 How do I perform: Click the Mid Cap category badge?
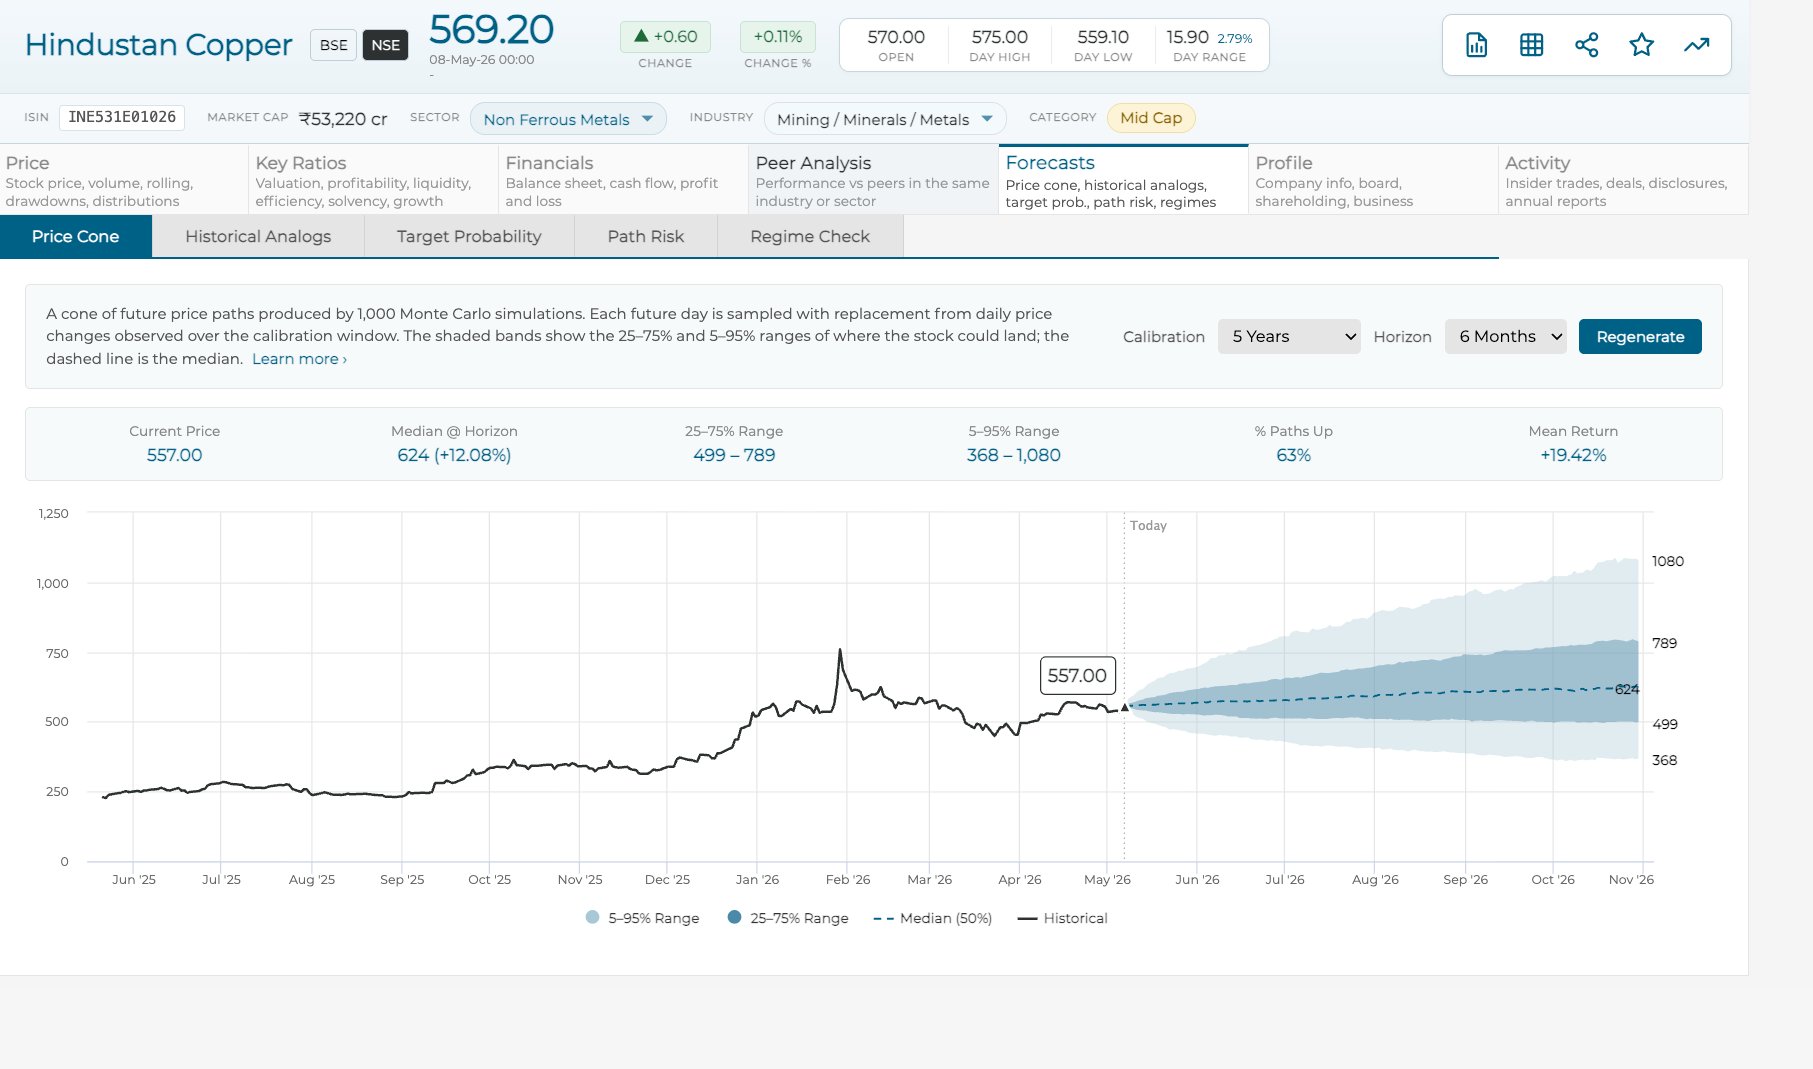click(1151, 118)
